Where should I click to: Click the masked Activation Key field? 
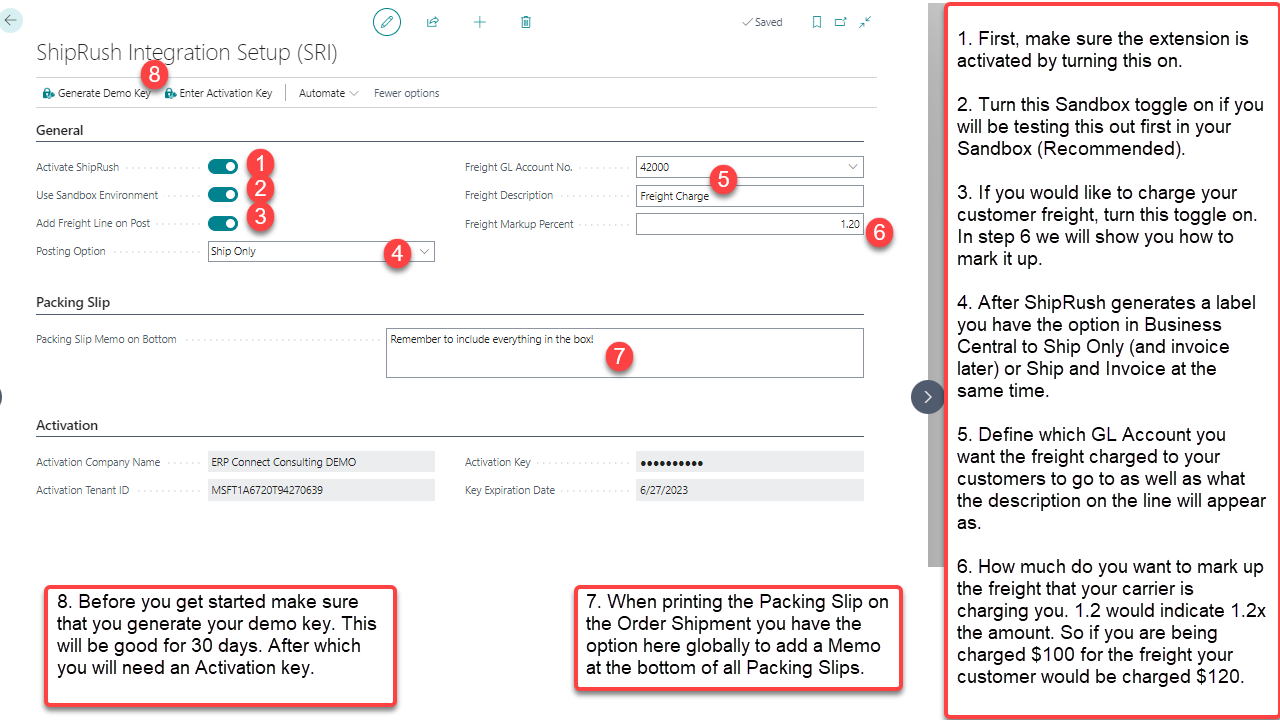point(750,462)
